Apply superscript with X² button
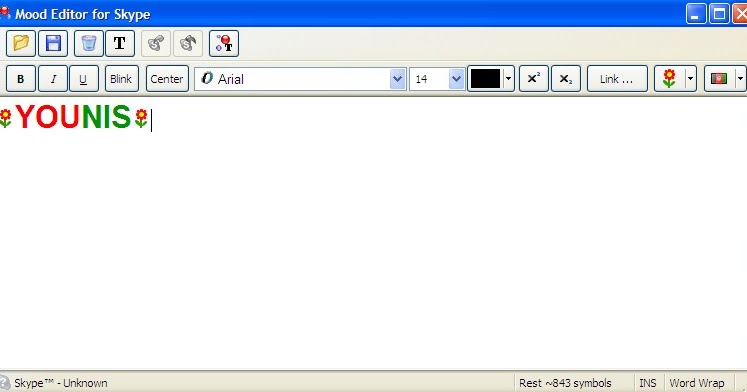 coord(534,79)
